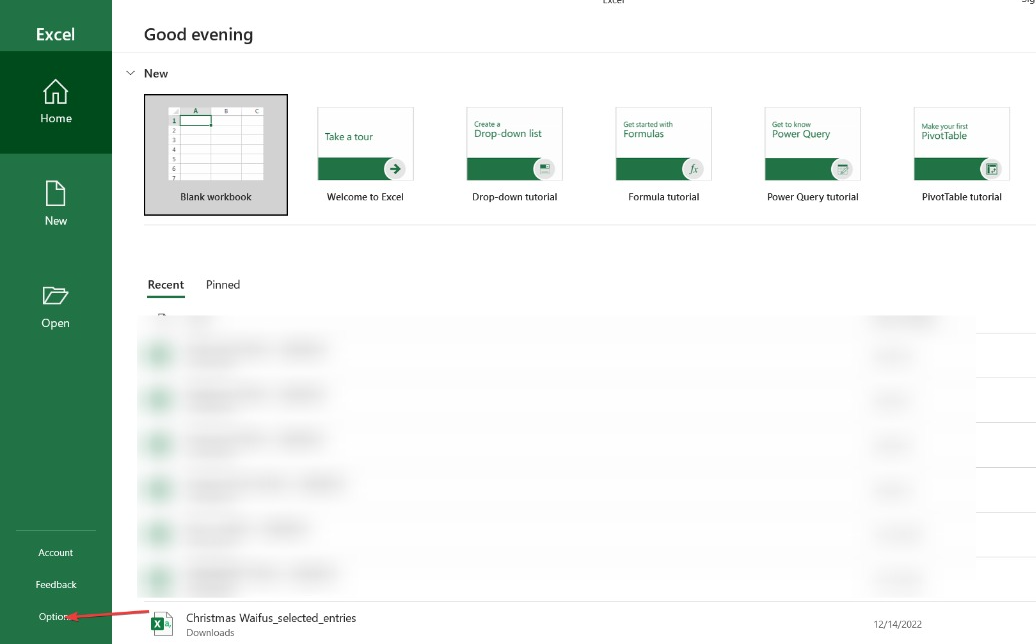
Task: Open the Drop-down tutorial template
Action: (x=514, y=143)
